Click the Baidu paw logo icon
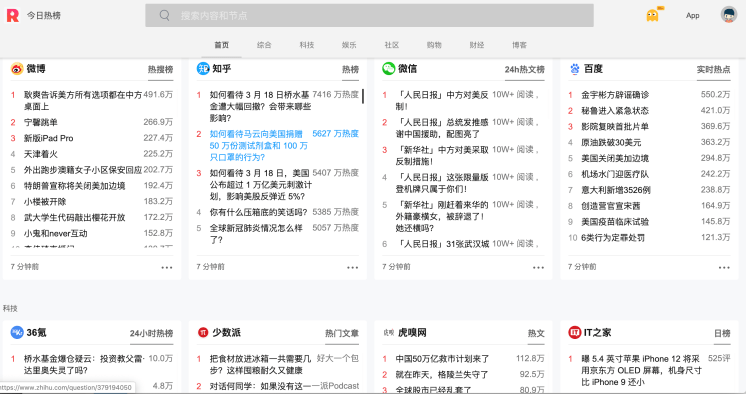Screen dimensions: 746x394 [574, 69]
